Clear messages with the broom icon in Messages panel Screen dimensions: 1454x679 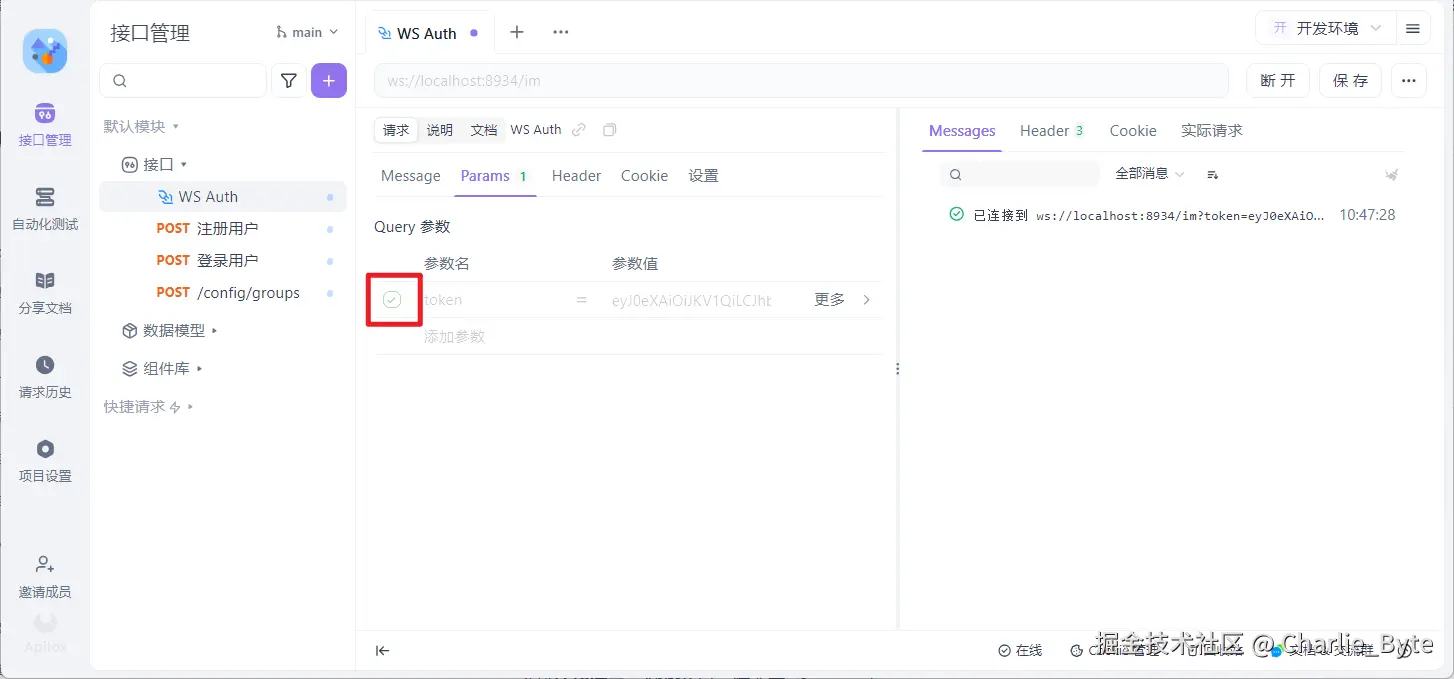point(1391,173)
